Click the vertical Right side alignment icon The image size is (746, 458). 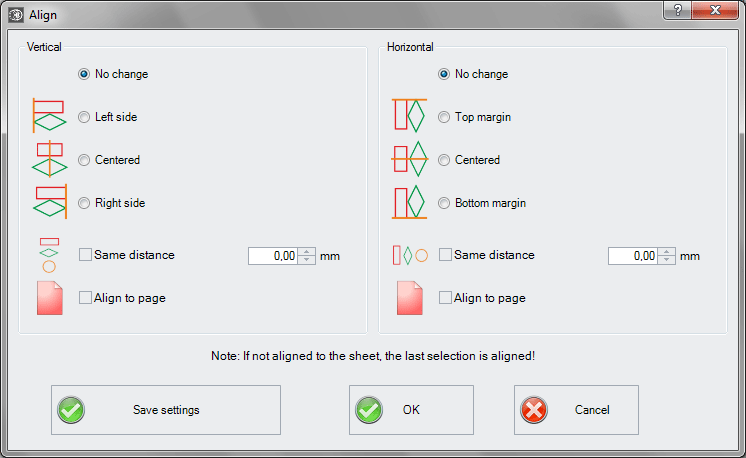click(x=49, y=202)
